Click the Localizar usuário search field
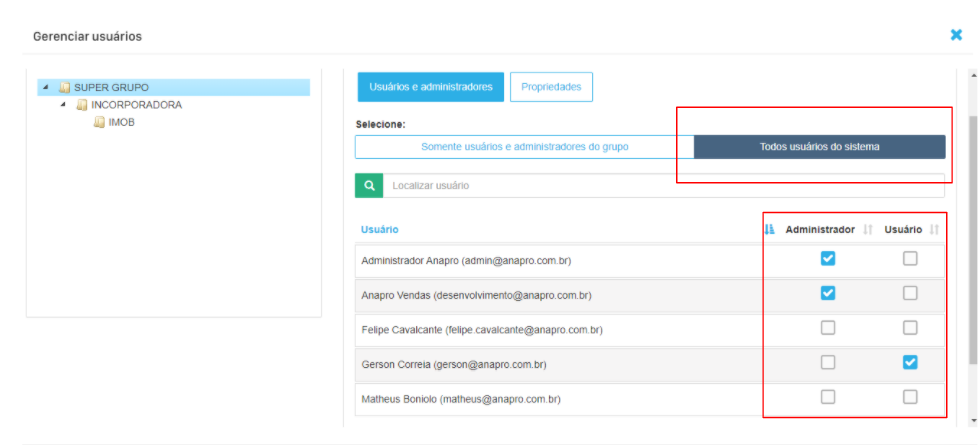 tap(660, 185)
